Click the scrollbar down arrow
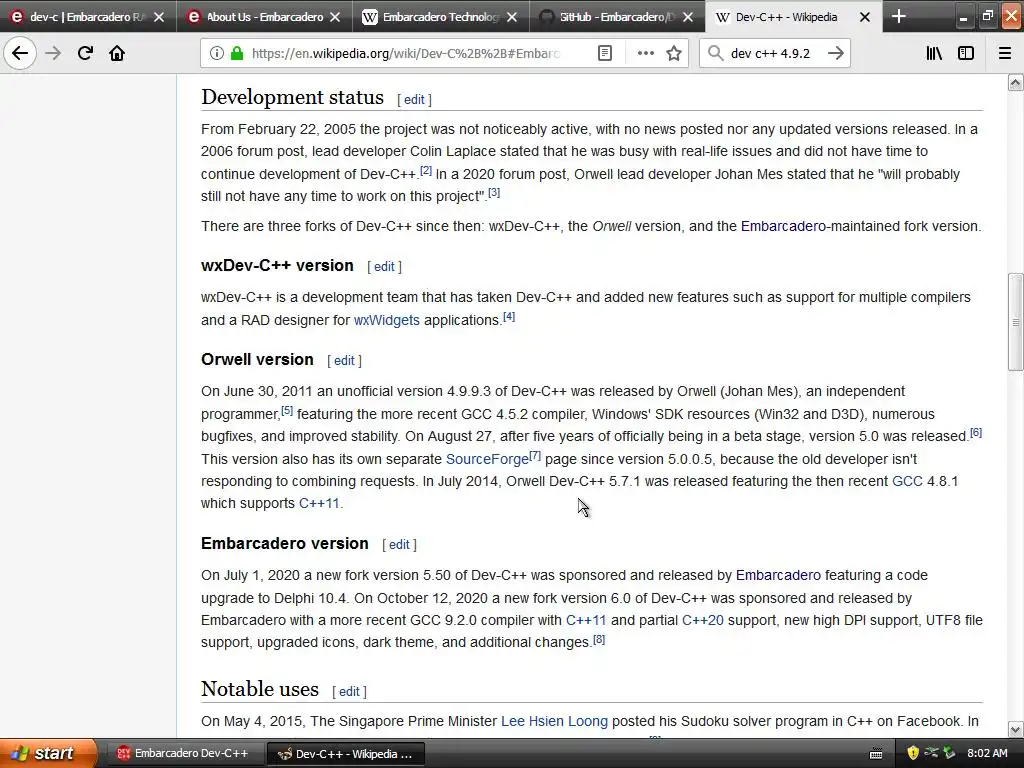Viewport: 1024px width, 768px height. pos(1016,729)
